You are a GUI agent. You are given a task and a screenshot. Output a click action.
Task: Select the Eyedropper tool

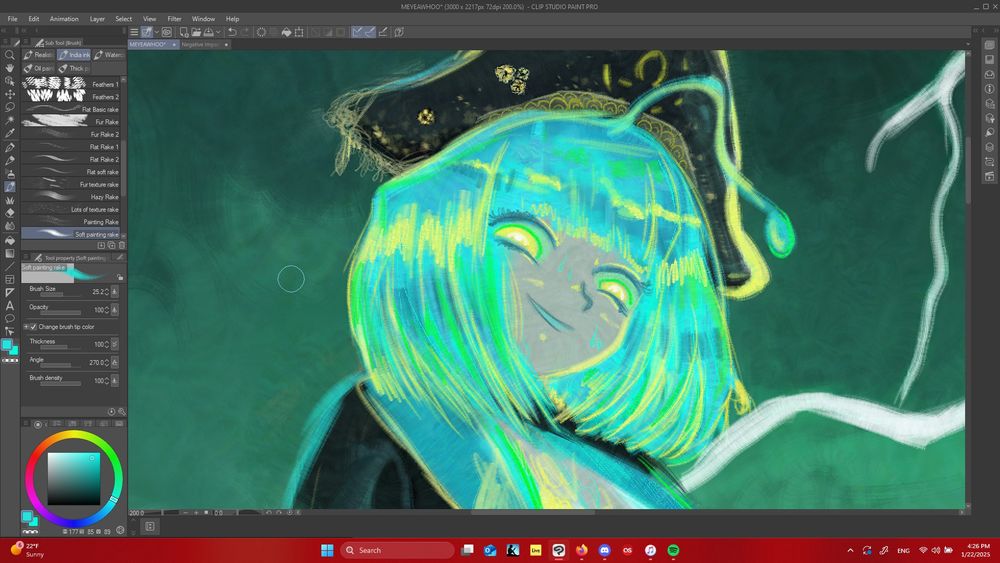[x=10, y=133]
